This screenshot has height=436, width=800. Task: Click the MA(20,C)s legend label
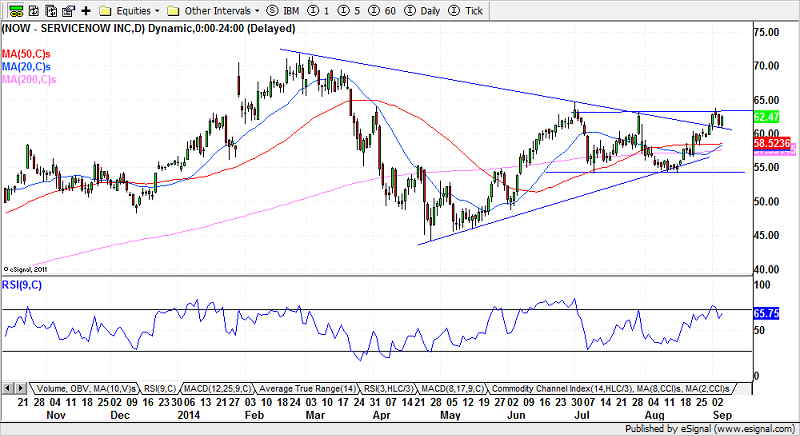(x=26, y=67)
